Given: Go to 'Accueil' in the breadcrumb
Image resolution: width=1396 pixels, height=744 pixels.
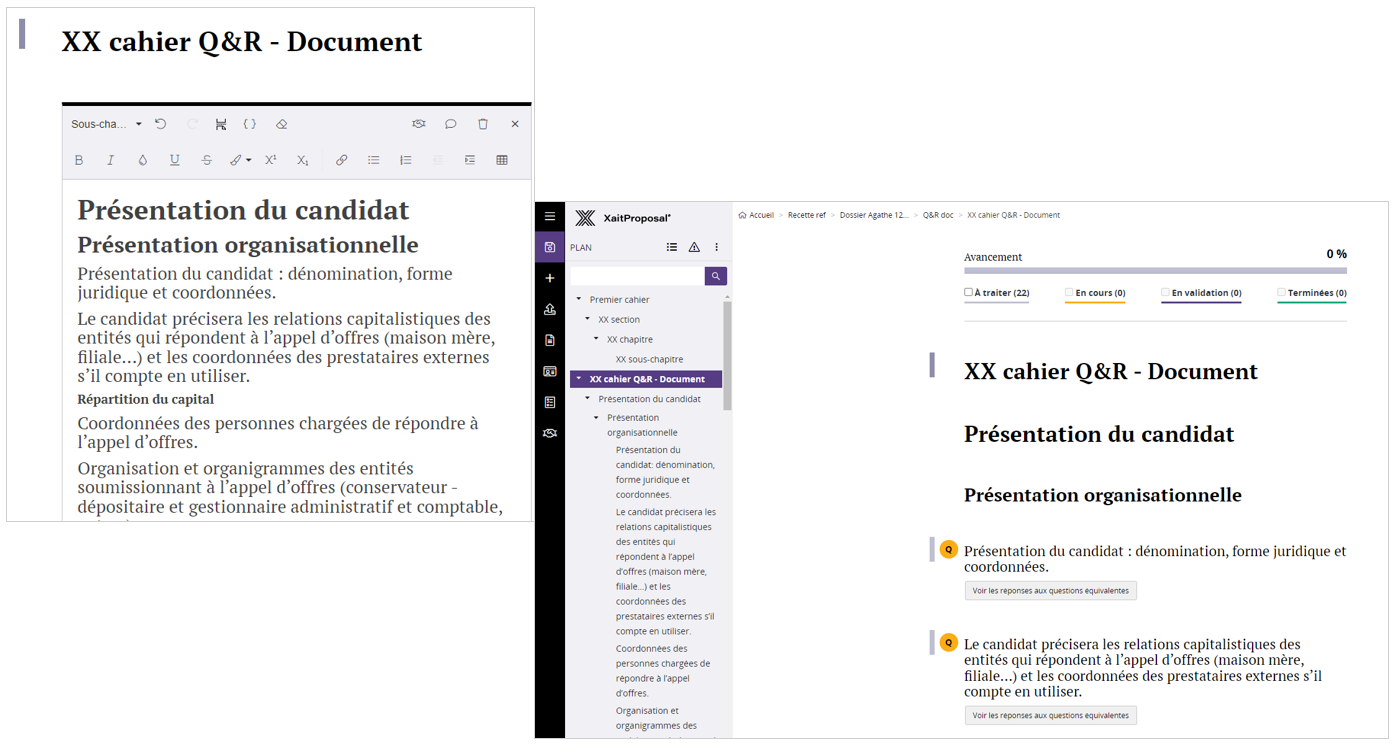Looking at the screenshot, I should tap(761, 215).
